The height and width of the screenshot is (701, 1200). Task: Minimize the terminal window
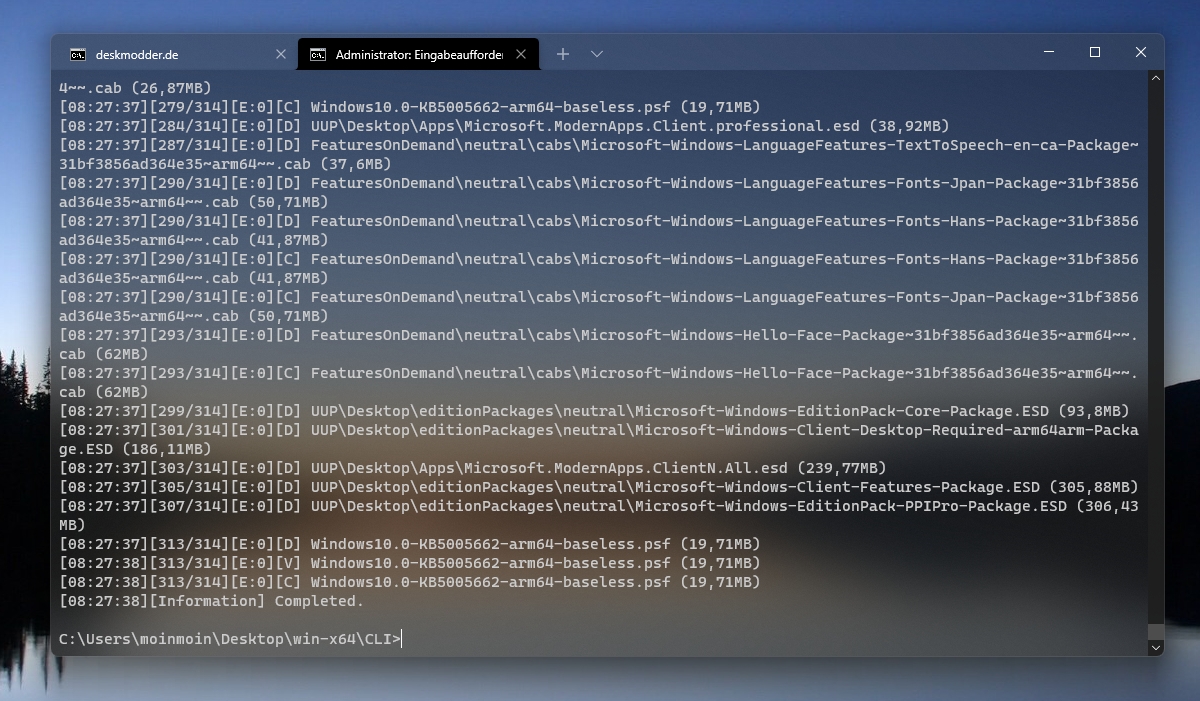[x=1049, y=52]
